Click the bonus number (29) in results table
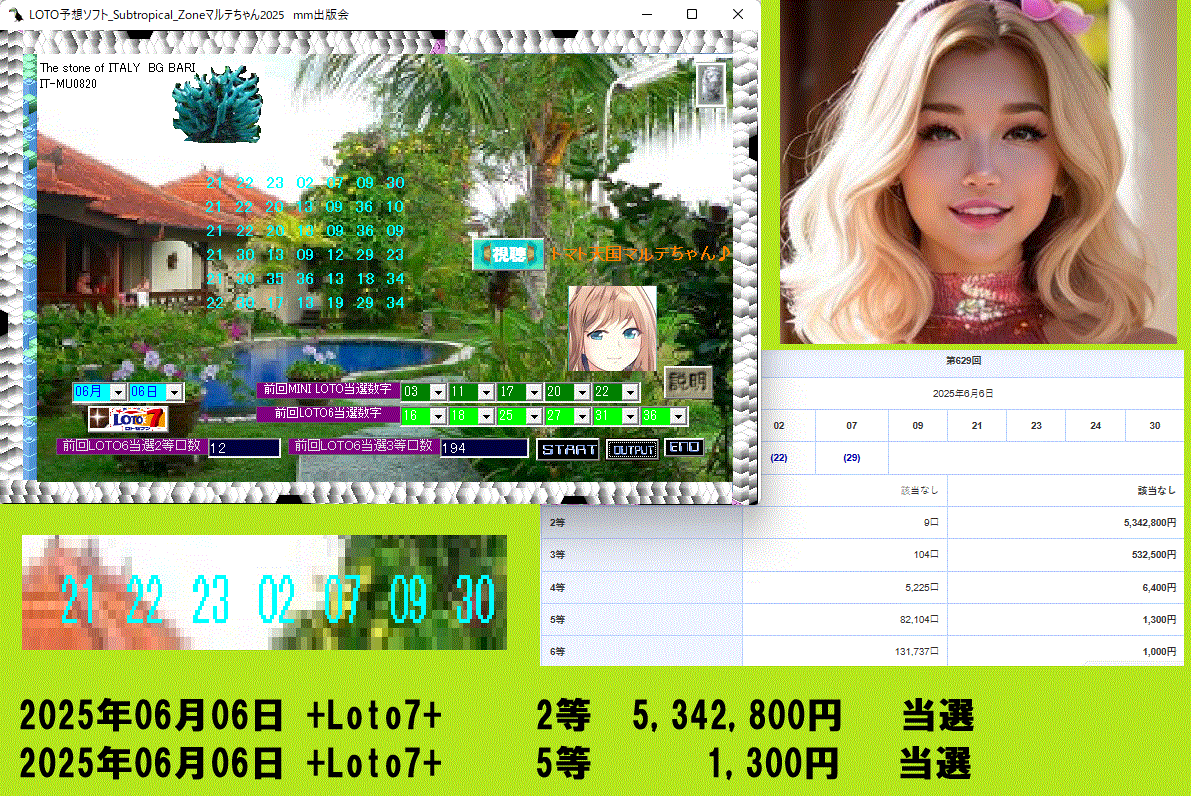1191x796 pixels. click(x=851, y=458)
